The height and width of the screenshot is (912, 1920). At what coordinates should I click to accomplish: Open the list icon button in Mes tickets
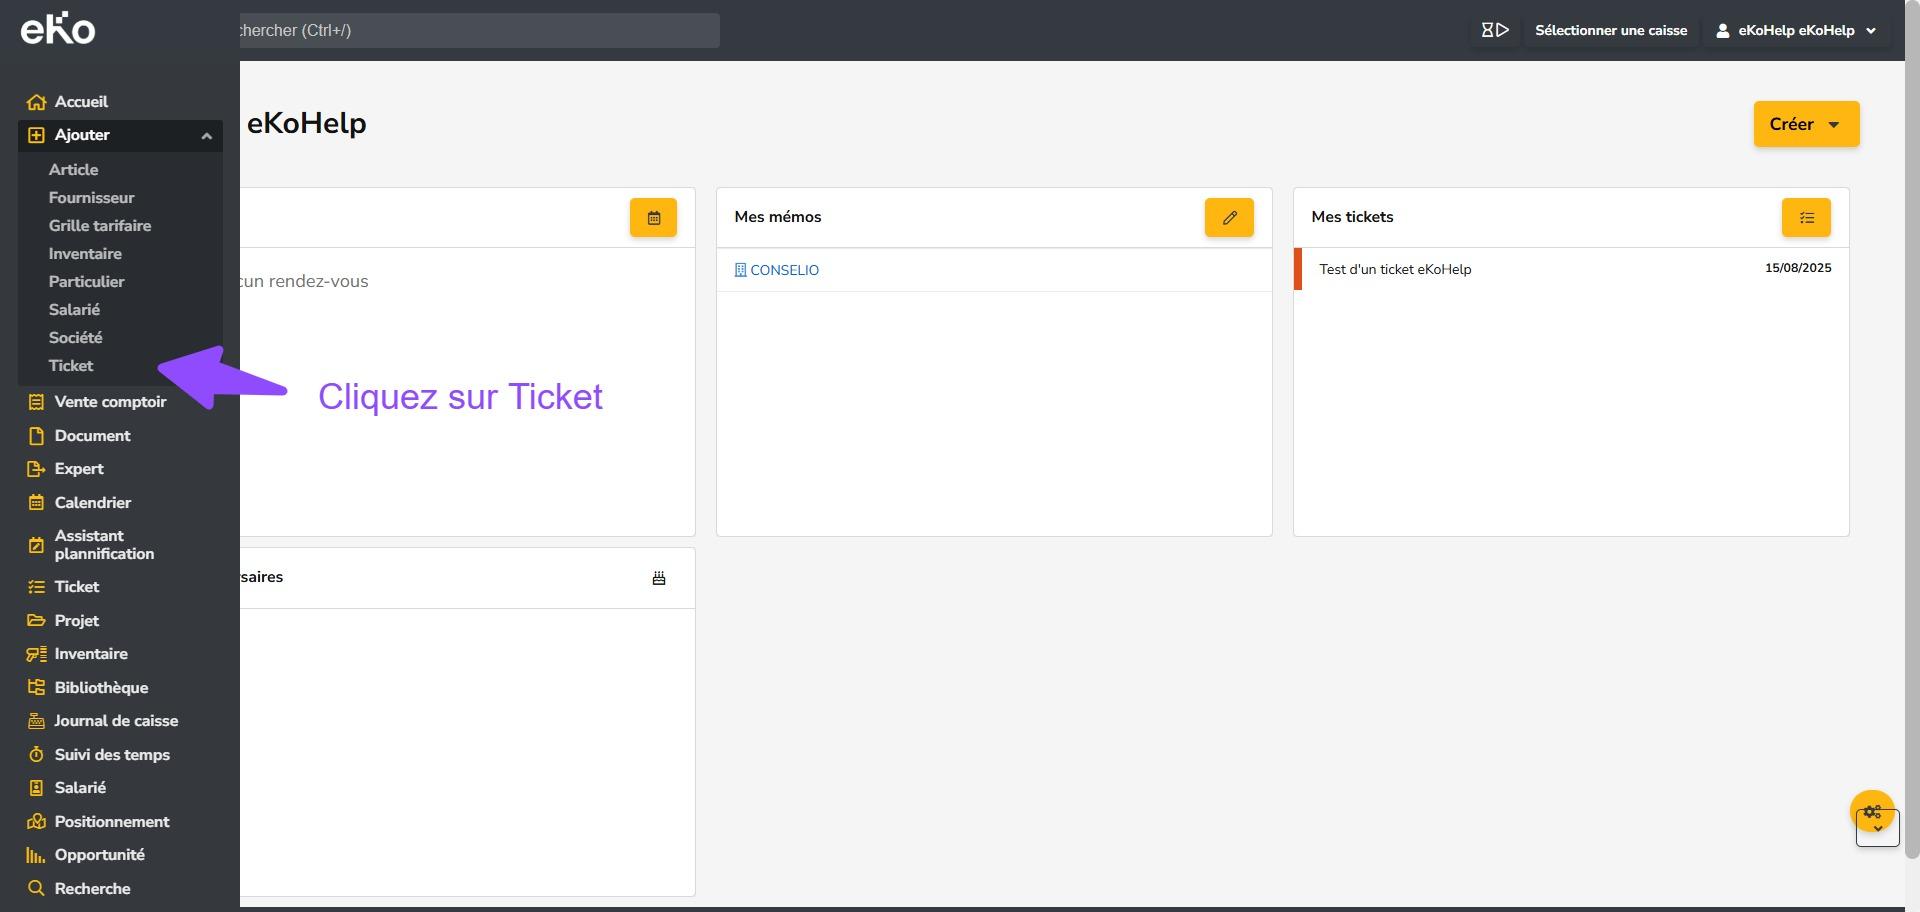[x=1806, y=218]
